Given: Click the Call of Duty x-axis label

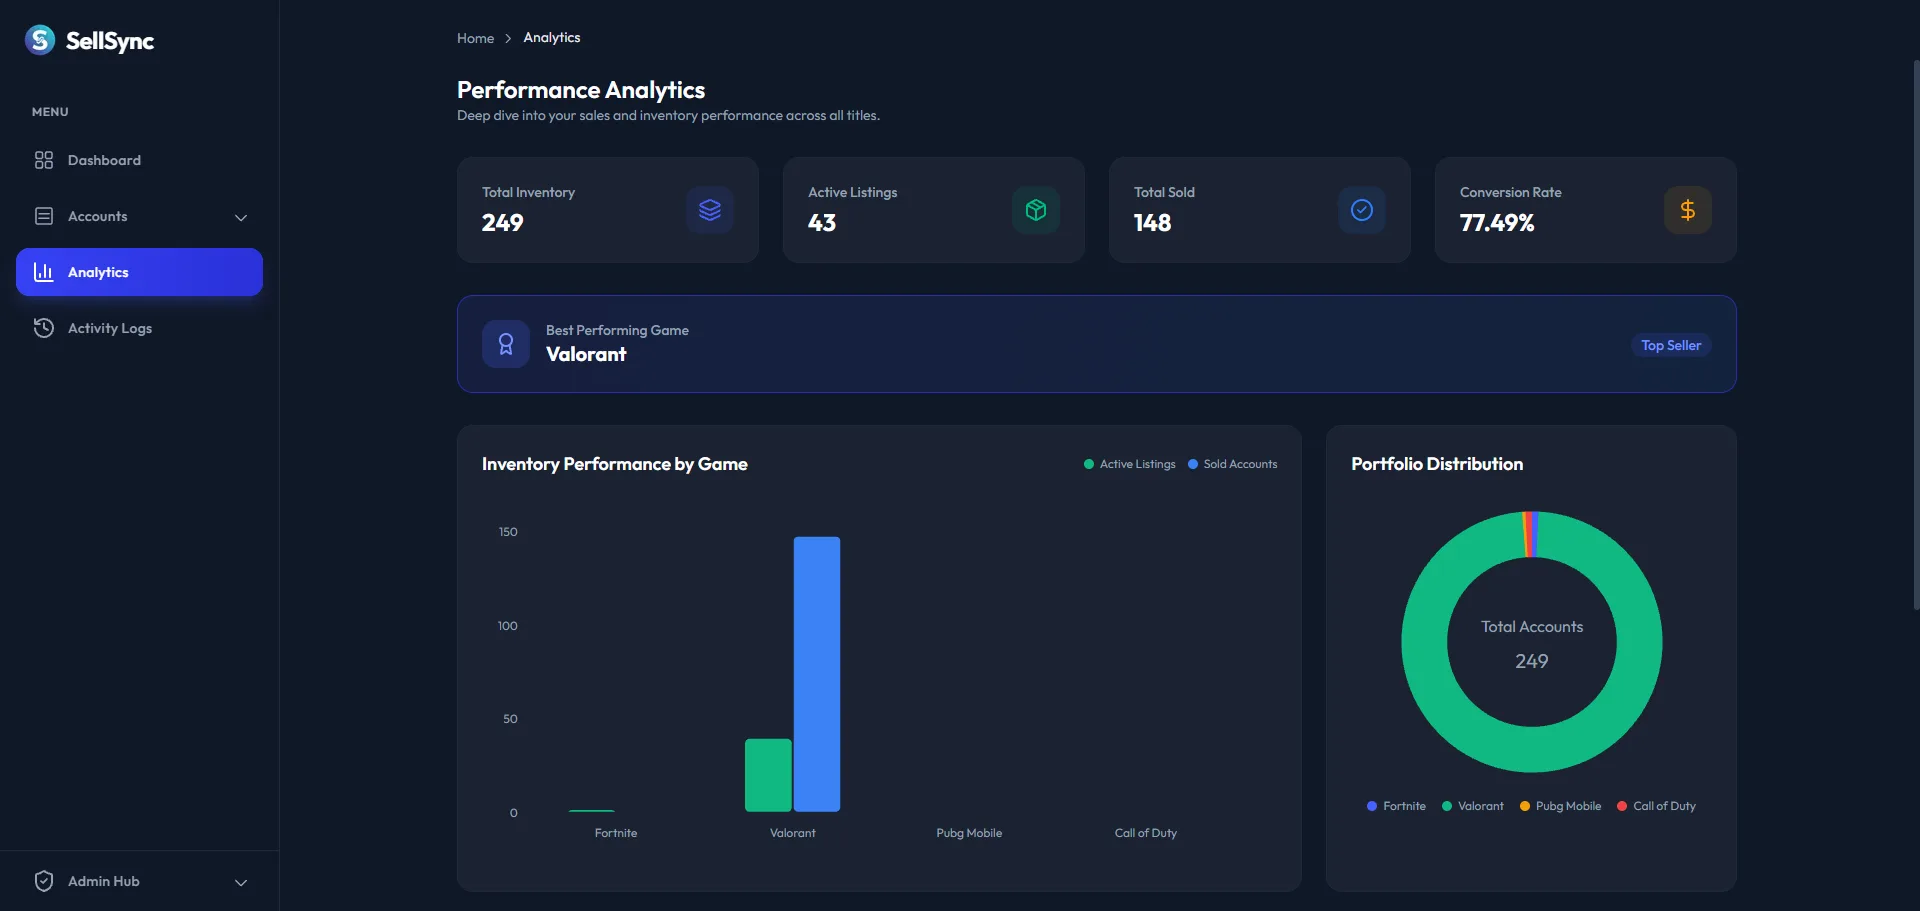Looking at the screenshot, I should [x=1146, y=833].
